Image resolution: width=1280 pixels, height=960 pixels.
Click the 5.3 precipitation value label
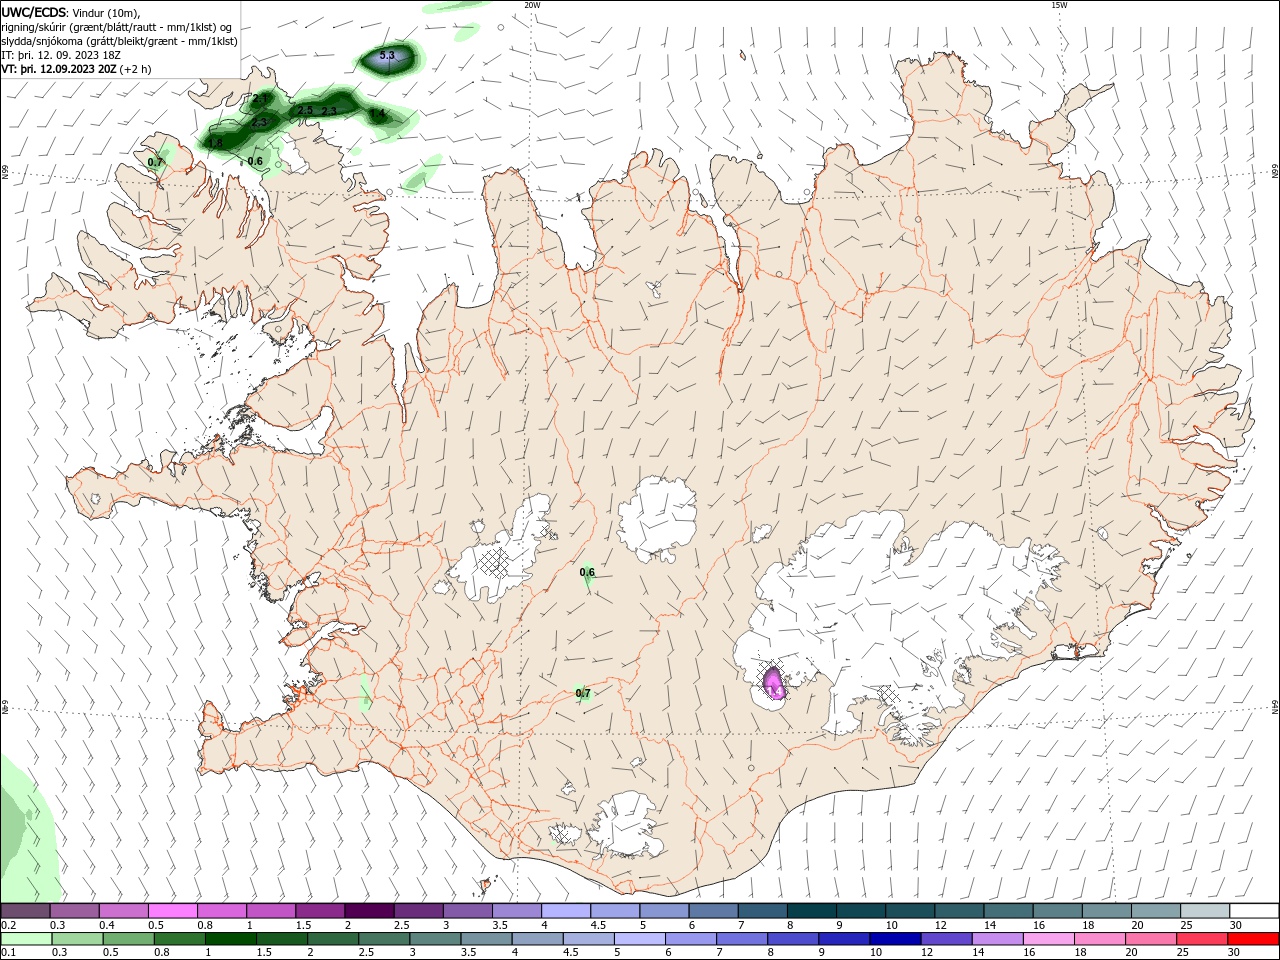tap(388, 56)
